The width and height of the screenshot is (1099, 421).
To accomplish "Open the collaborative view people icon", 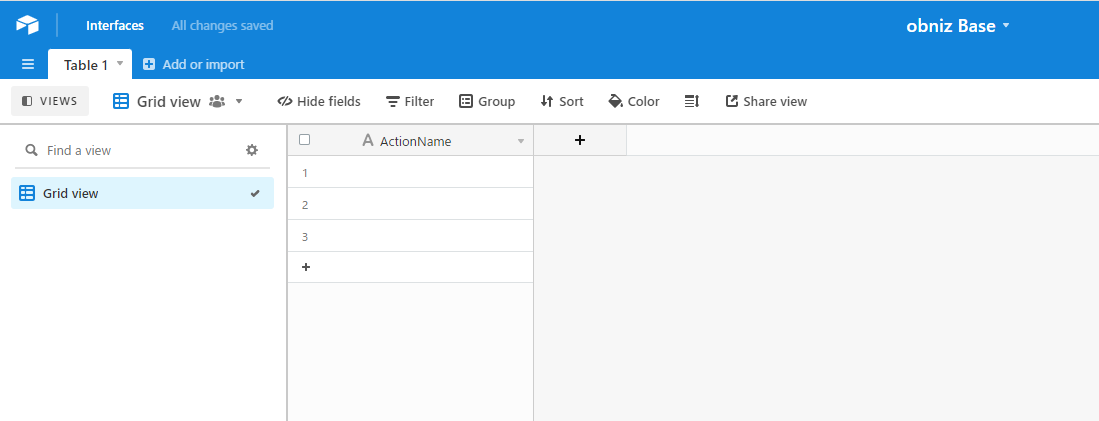I will click(217, 101).
